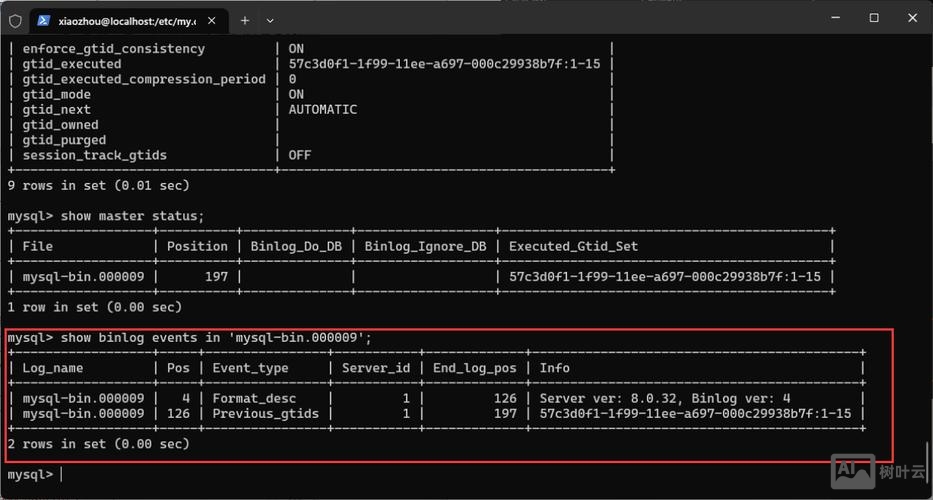Click the Log_name column header
Viewport: 933px width, 500px height.
53,368
